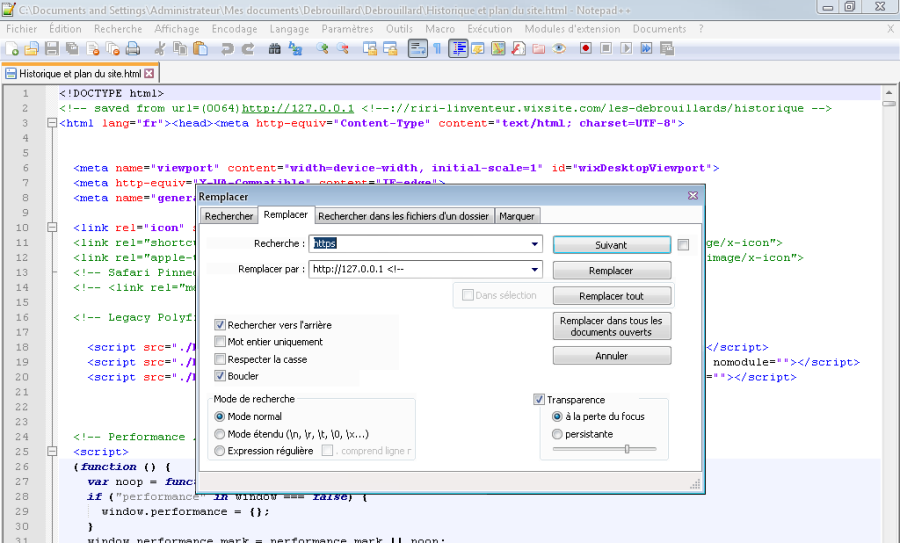Select the Historique et plan du site.html tab
Image resolution: width=900 pixels, height=543 pixels.
pos(79,73)
